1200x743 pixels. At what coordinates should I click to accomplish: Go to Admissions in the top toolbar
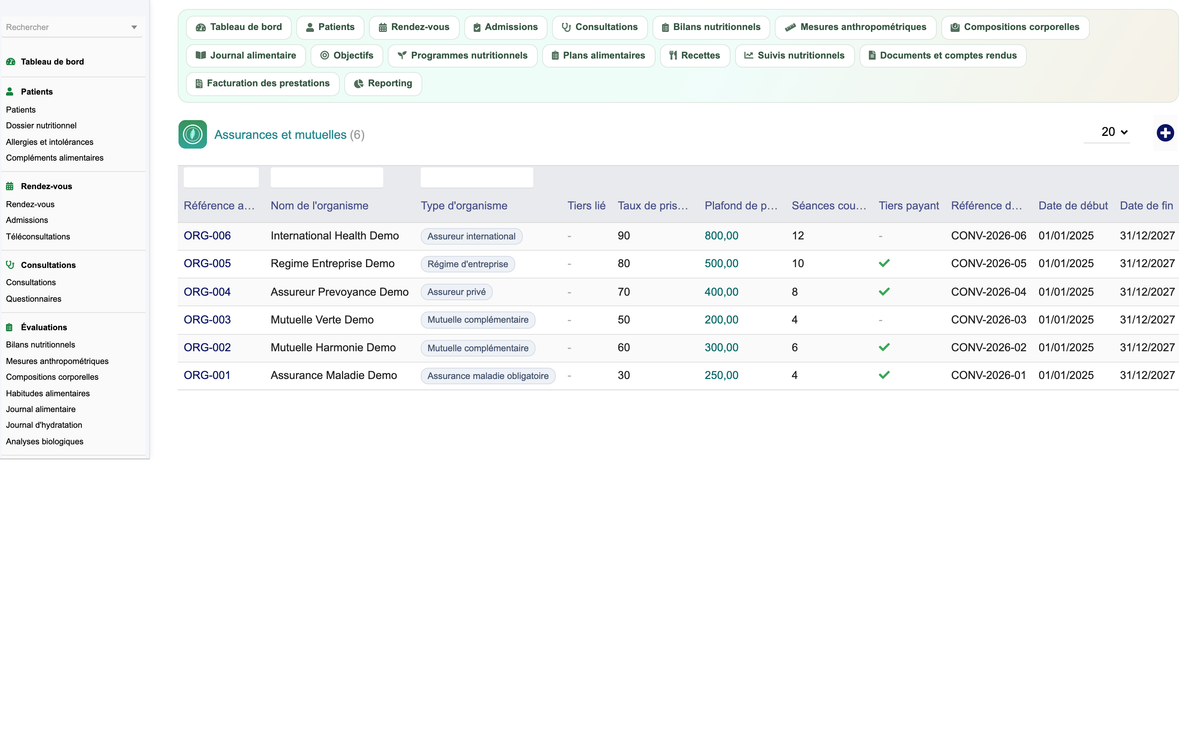(505, 27)
